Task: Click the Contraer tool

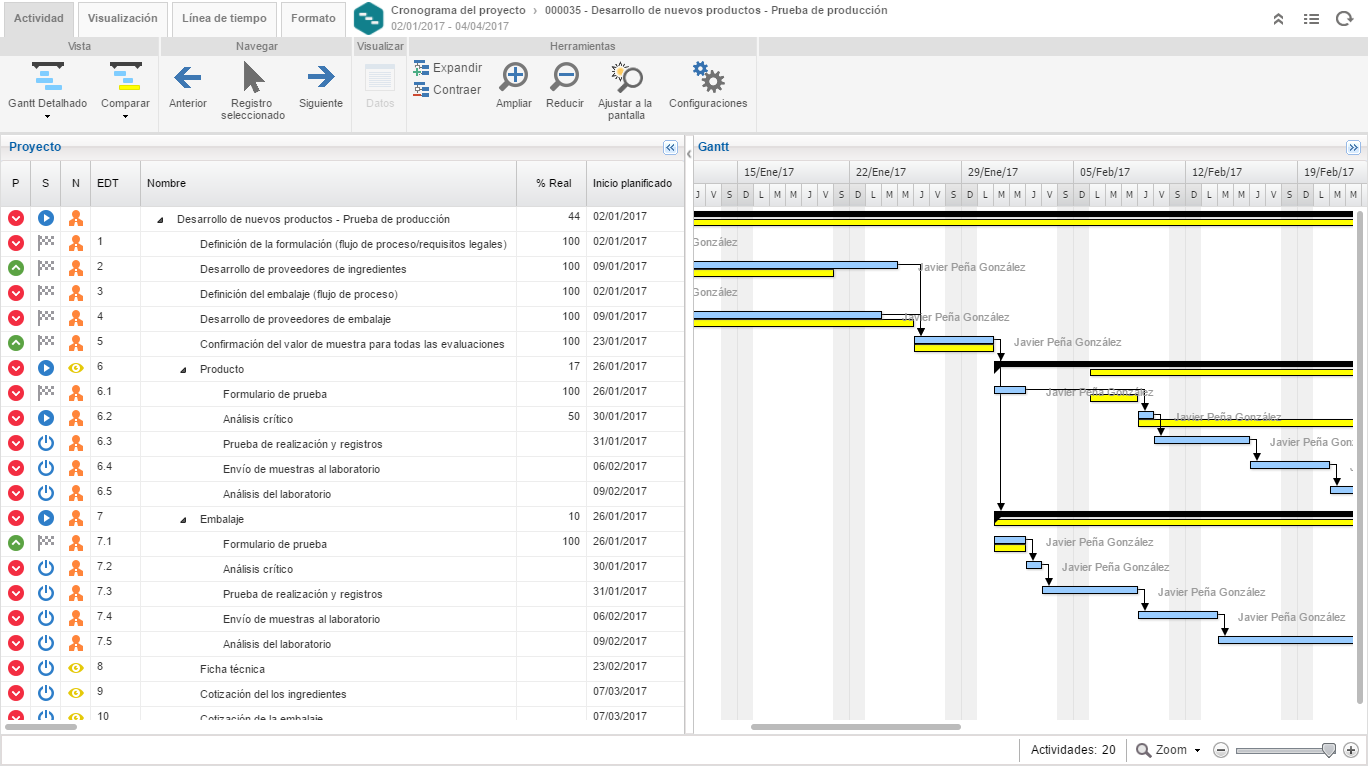Action: pyautogui.click(x=448, y=90)
